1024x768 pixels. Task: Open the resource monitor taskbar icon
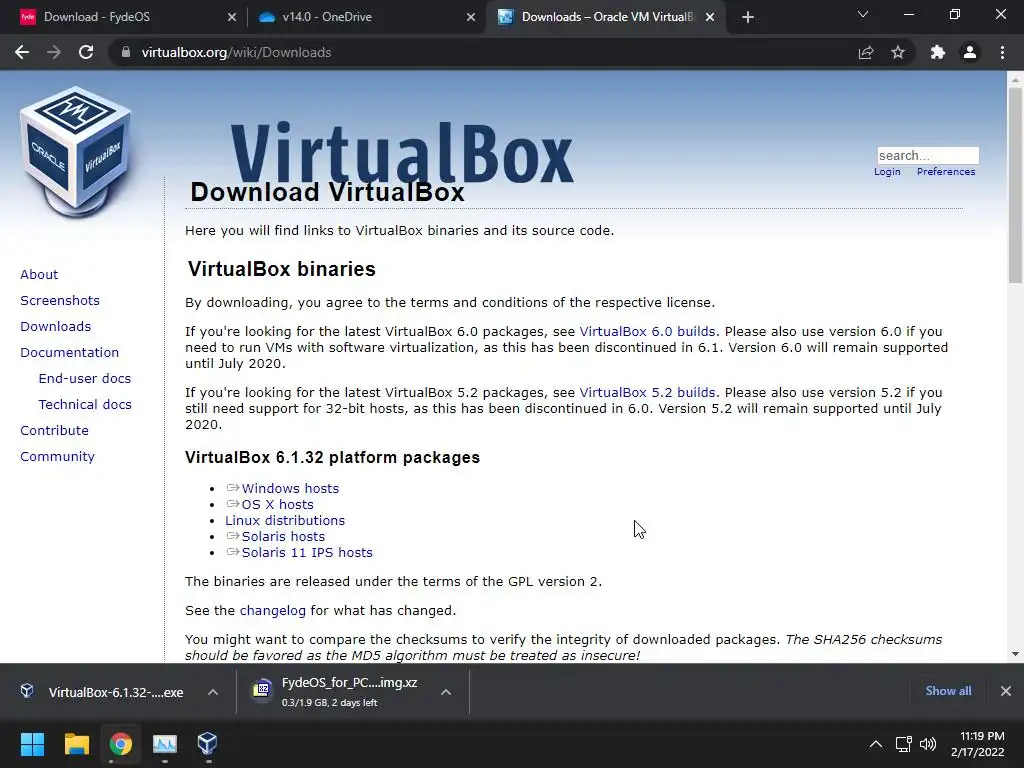(165, 744)
